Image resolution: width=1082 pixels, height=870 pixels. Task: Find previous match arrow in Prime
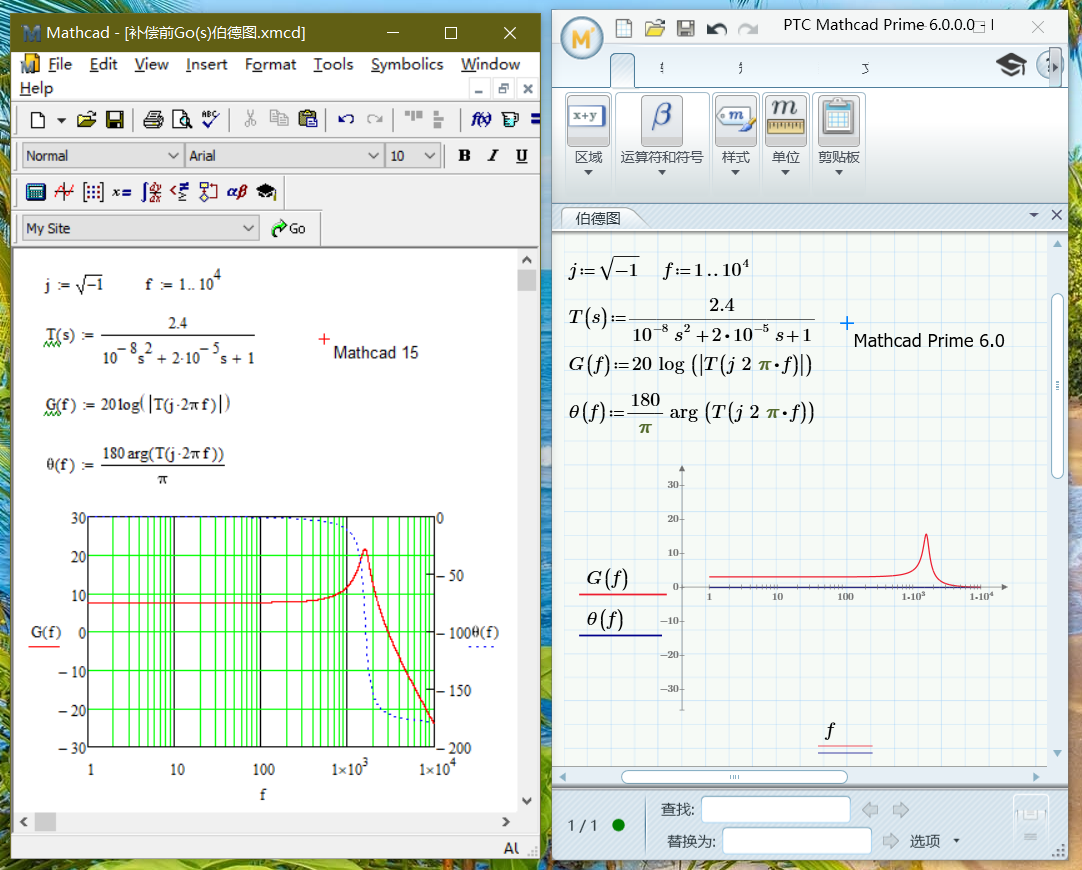point(870,810)
